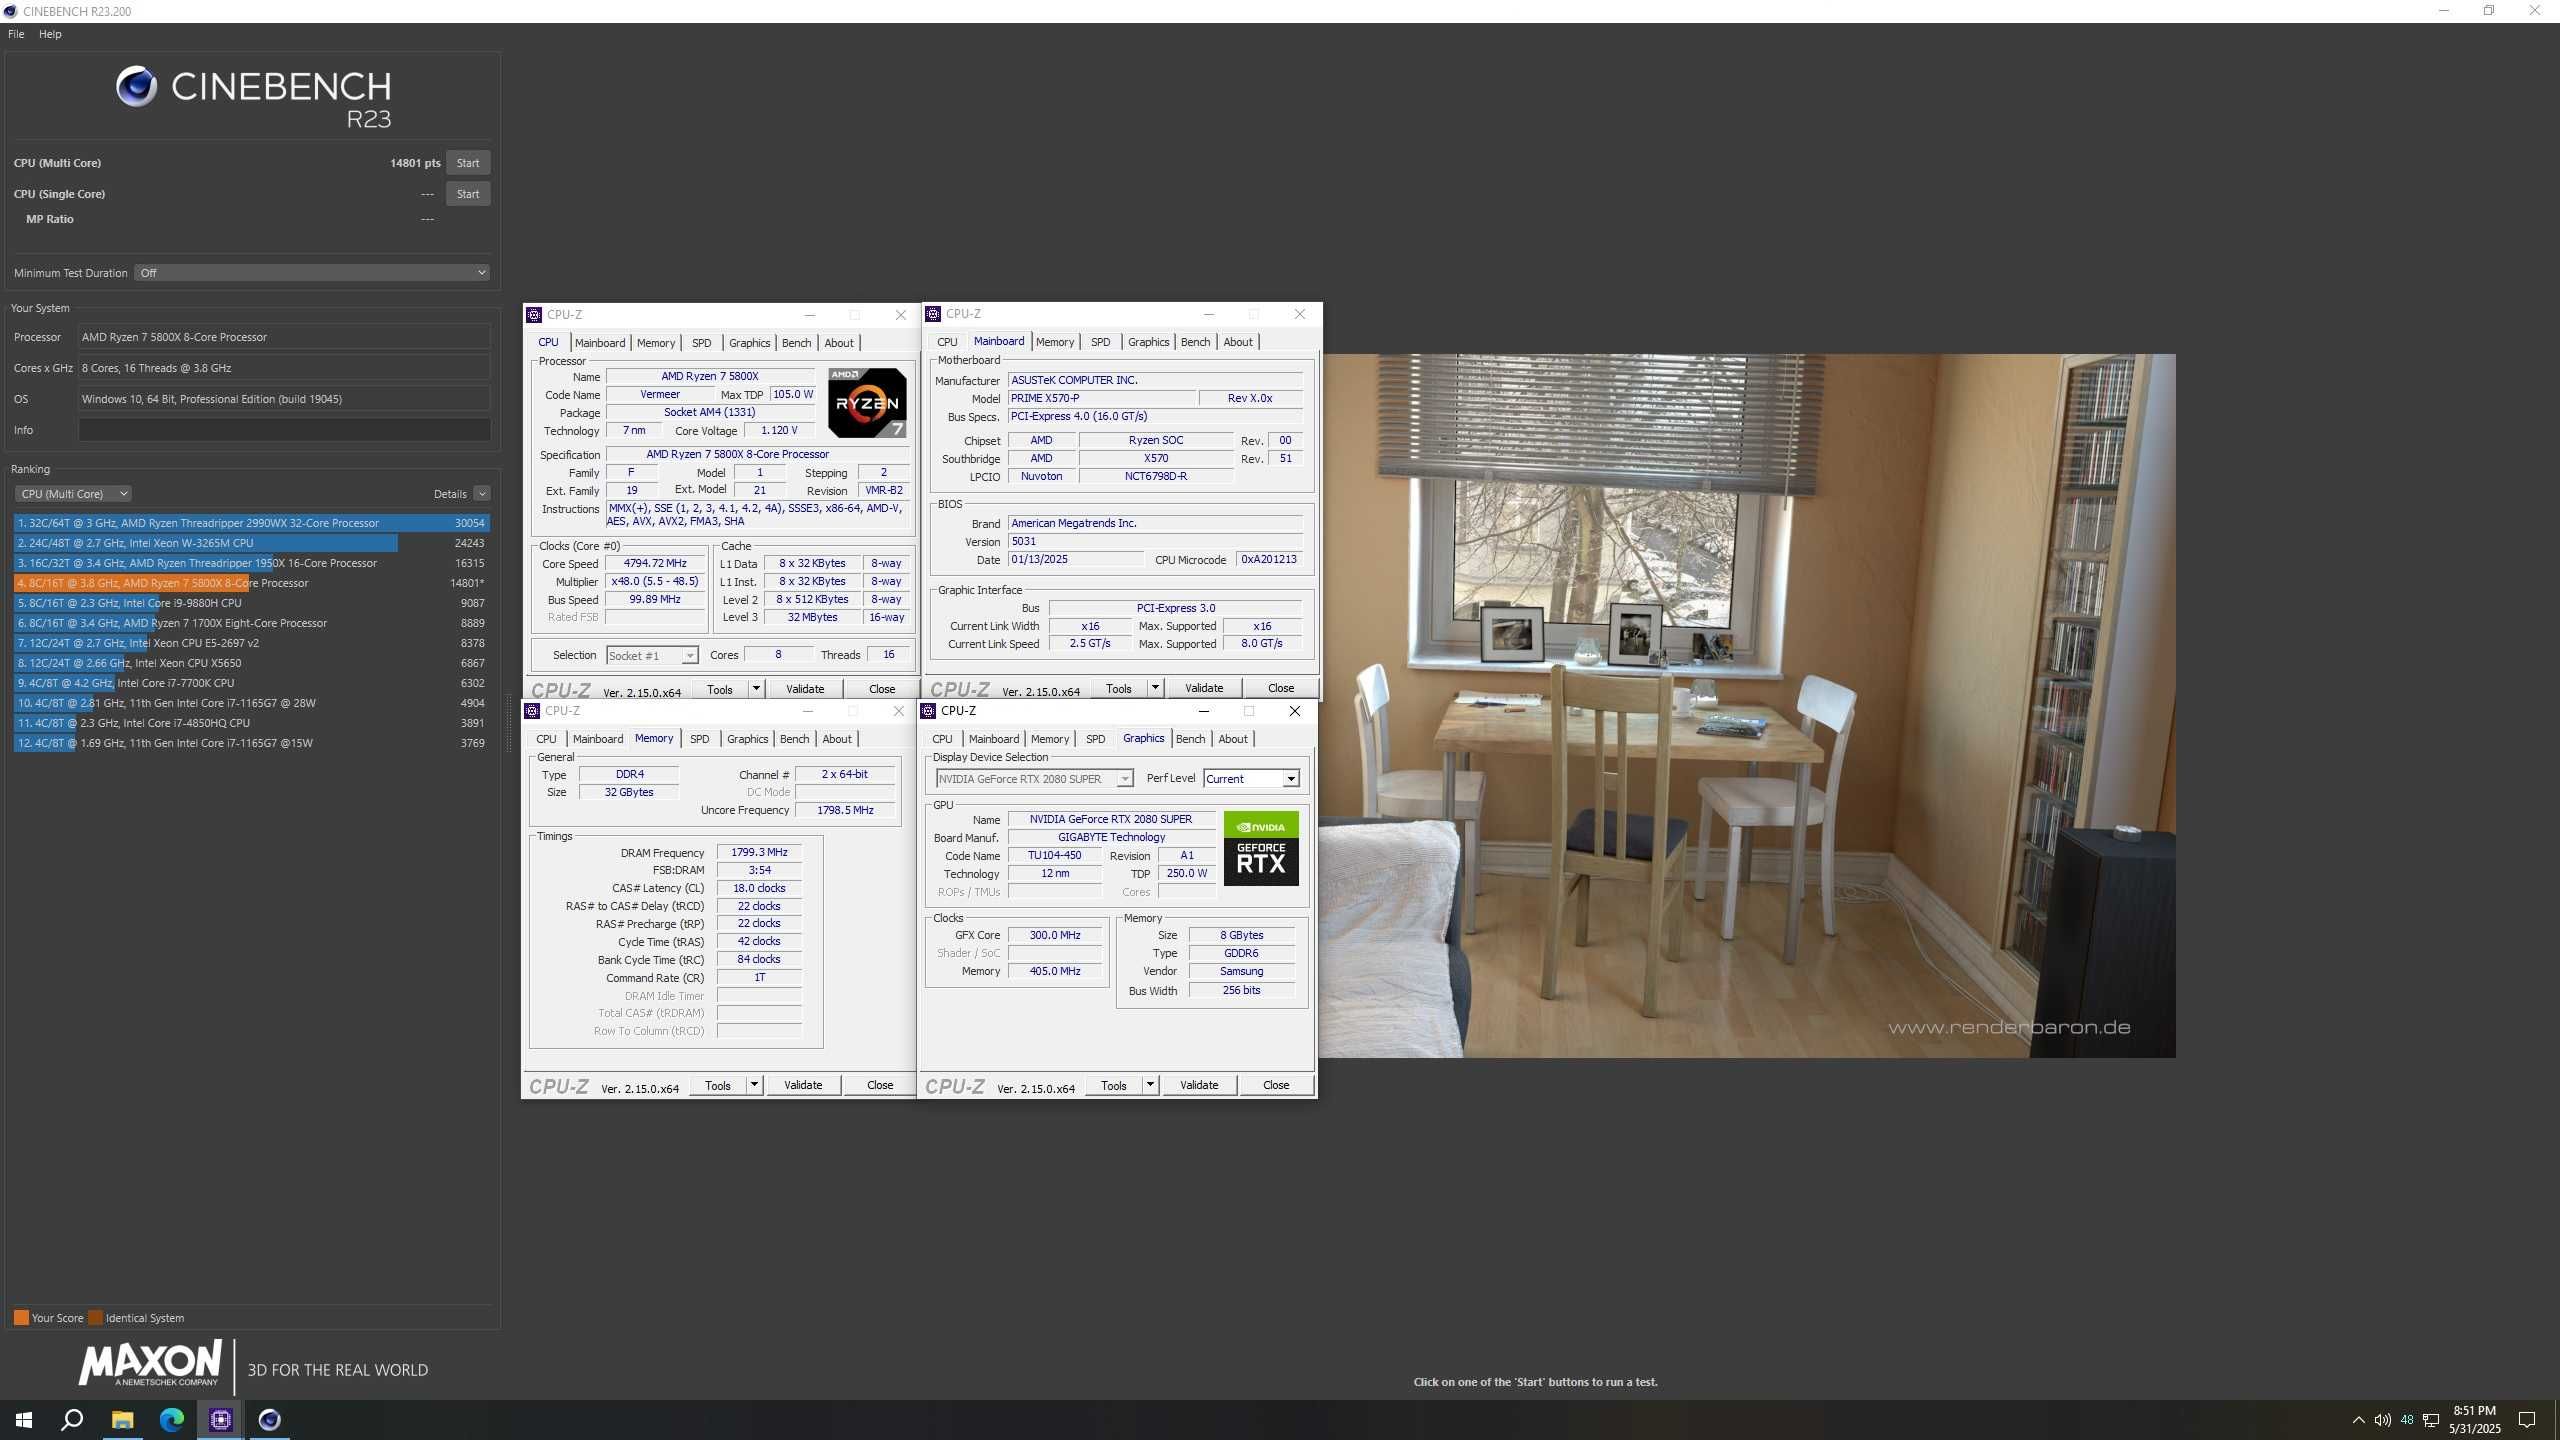Screen dimensions: 2560x1440
Task: Open CPU tab in Mainboard window
Action: click(x=946, y=342)
